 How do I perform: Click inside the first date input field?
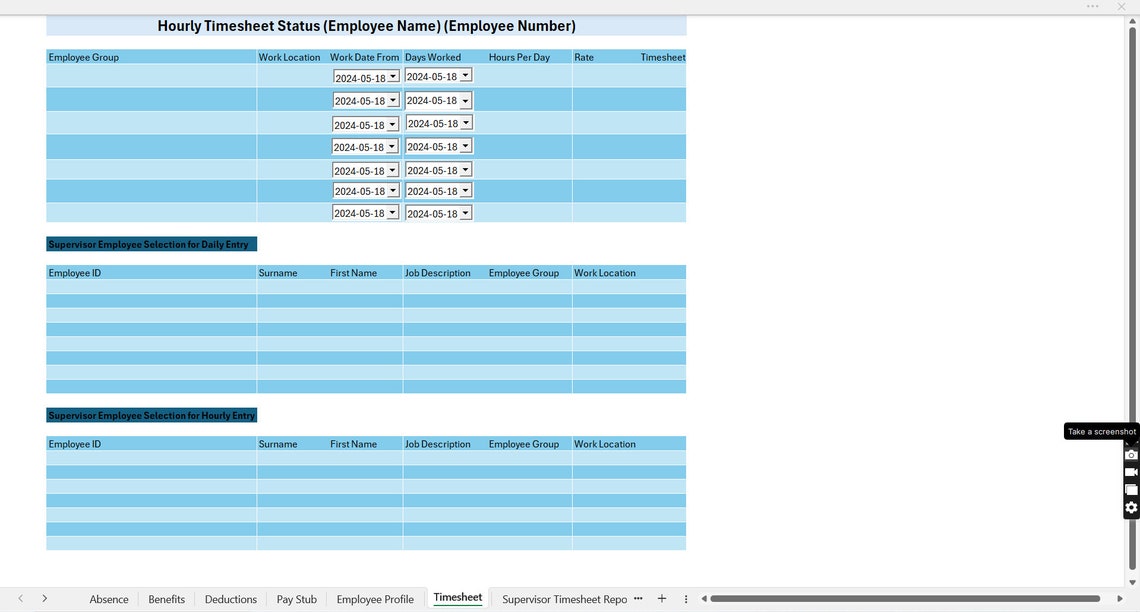[x=360, y=75]
